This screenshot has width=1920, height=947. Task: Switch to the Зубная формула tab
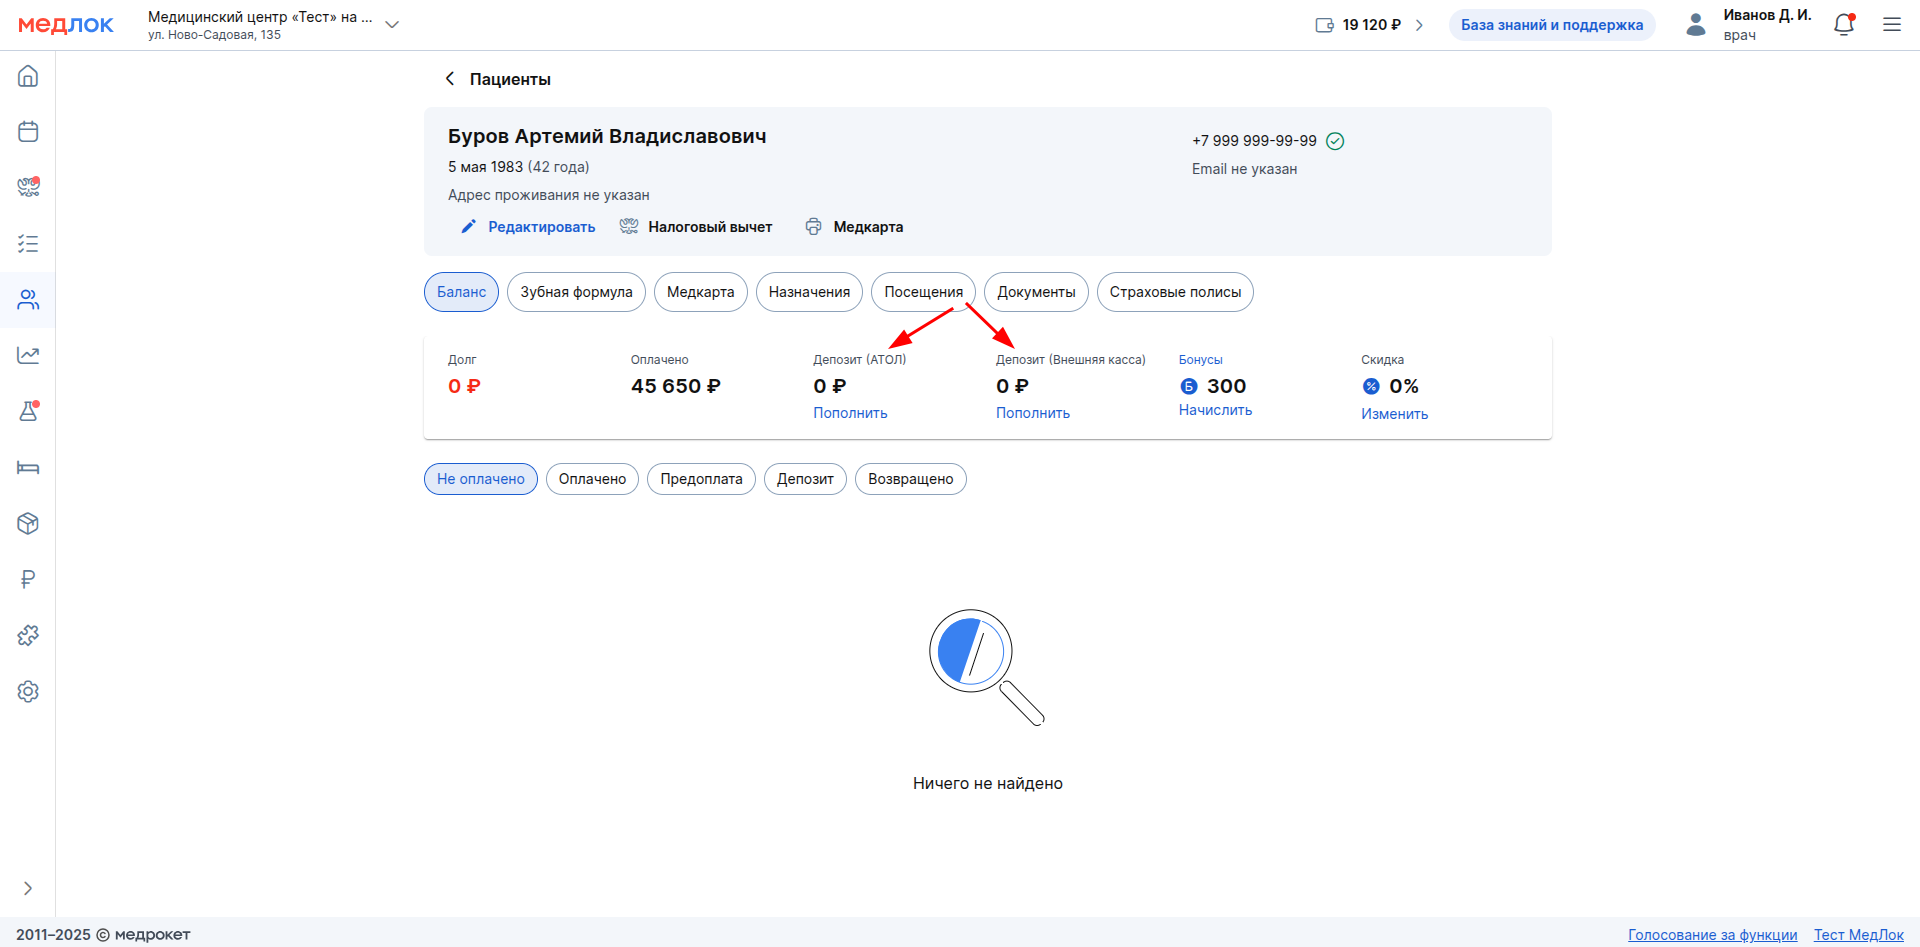pos(576,292)
